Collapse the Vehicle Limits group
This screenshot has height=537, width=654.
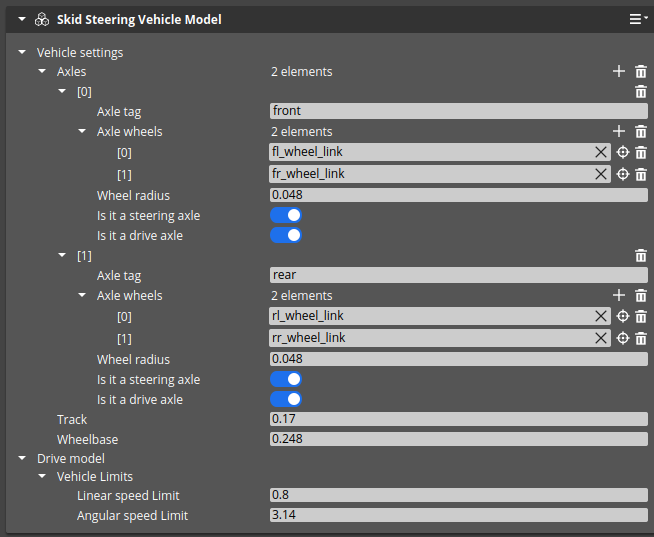click(x=42, y=477)
